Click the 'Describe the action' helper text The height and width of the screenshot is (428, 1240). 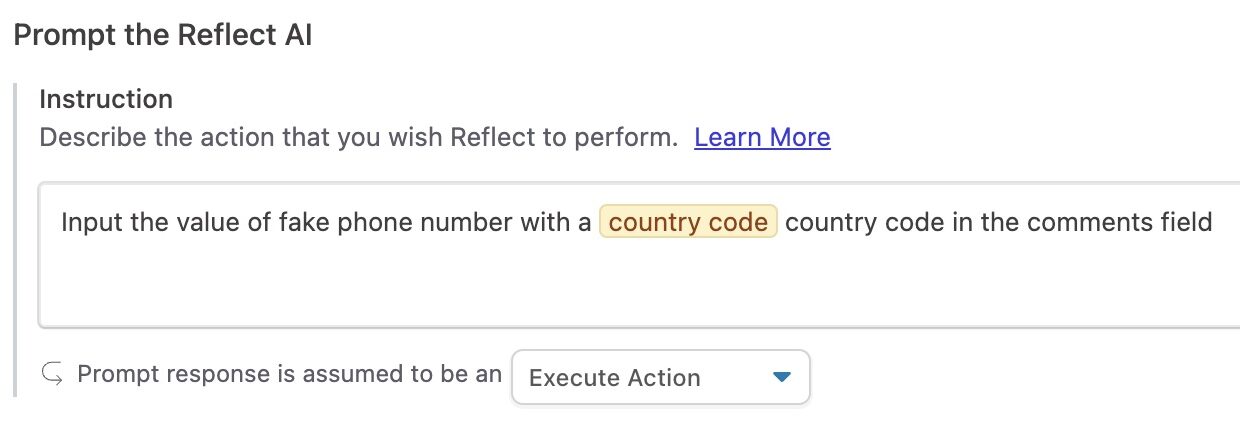(x=359, y=137)
